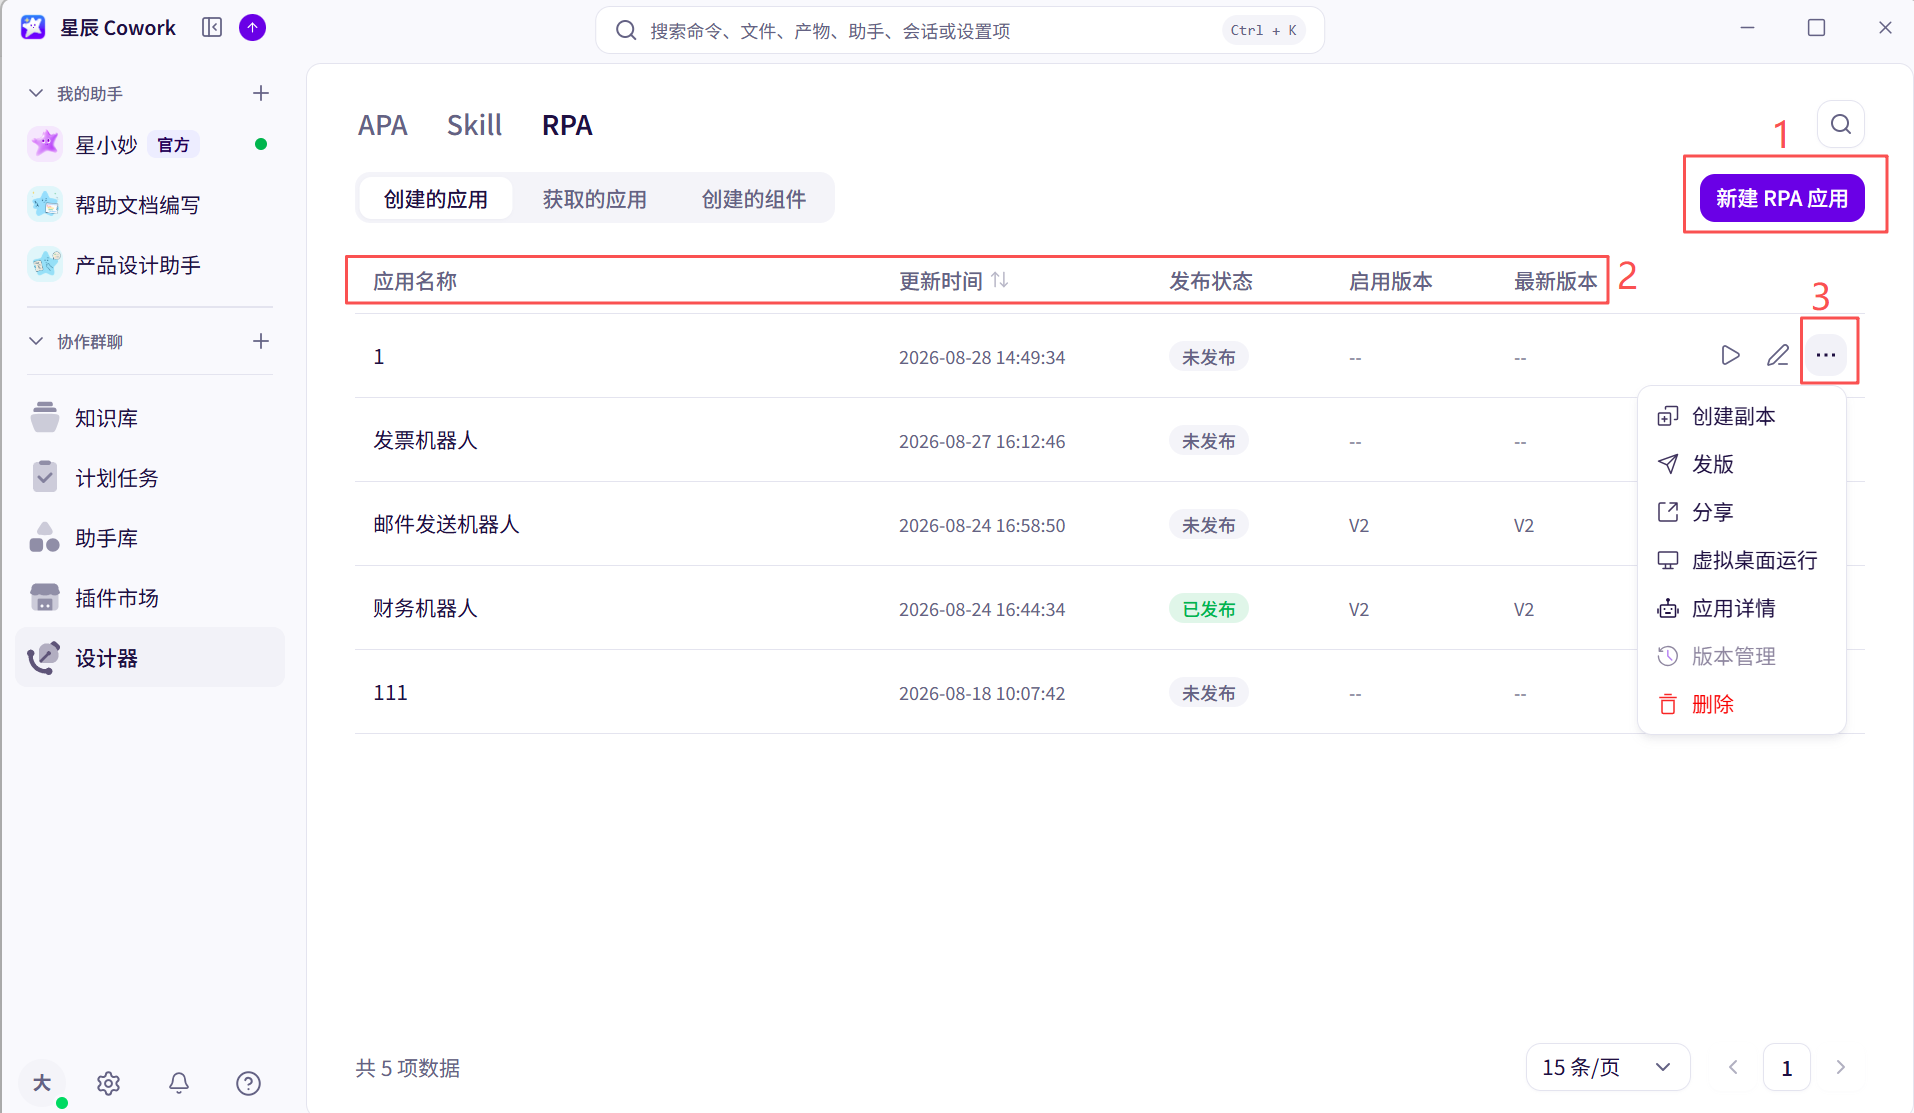The width and height of the screenshot is (1914, 1113).
Task: Click the user avatar at sidebar bottom
Action: (42, 1083)
